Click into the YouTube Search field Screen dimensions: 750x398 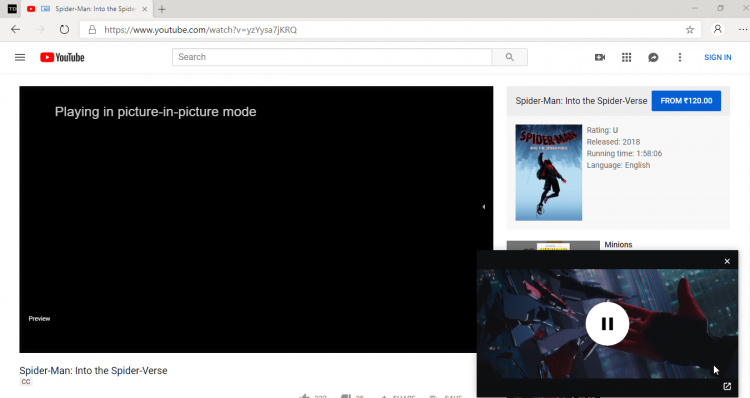(332, 57)
